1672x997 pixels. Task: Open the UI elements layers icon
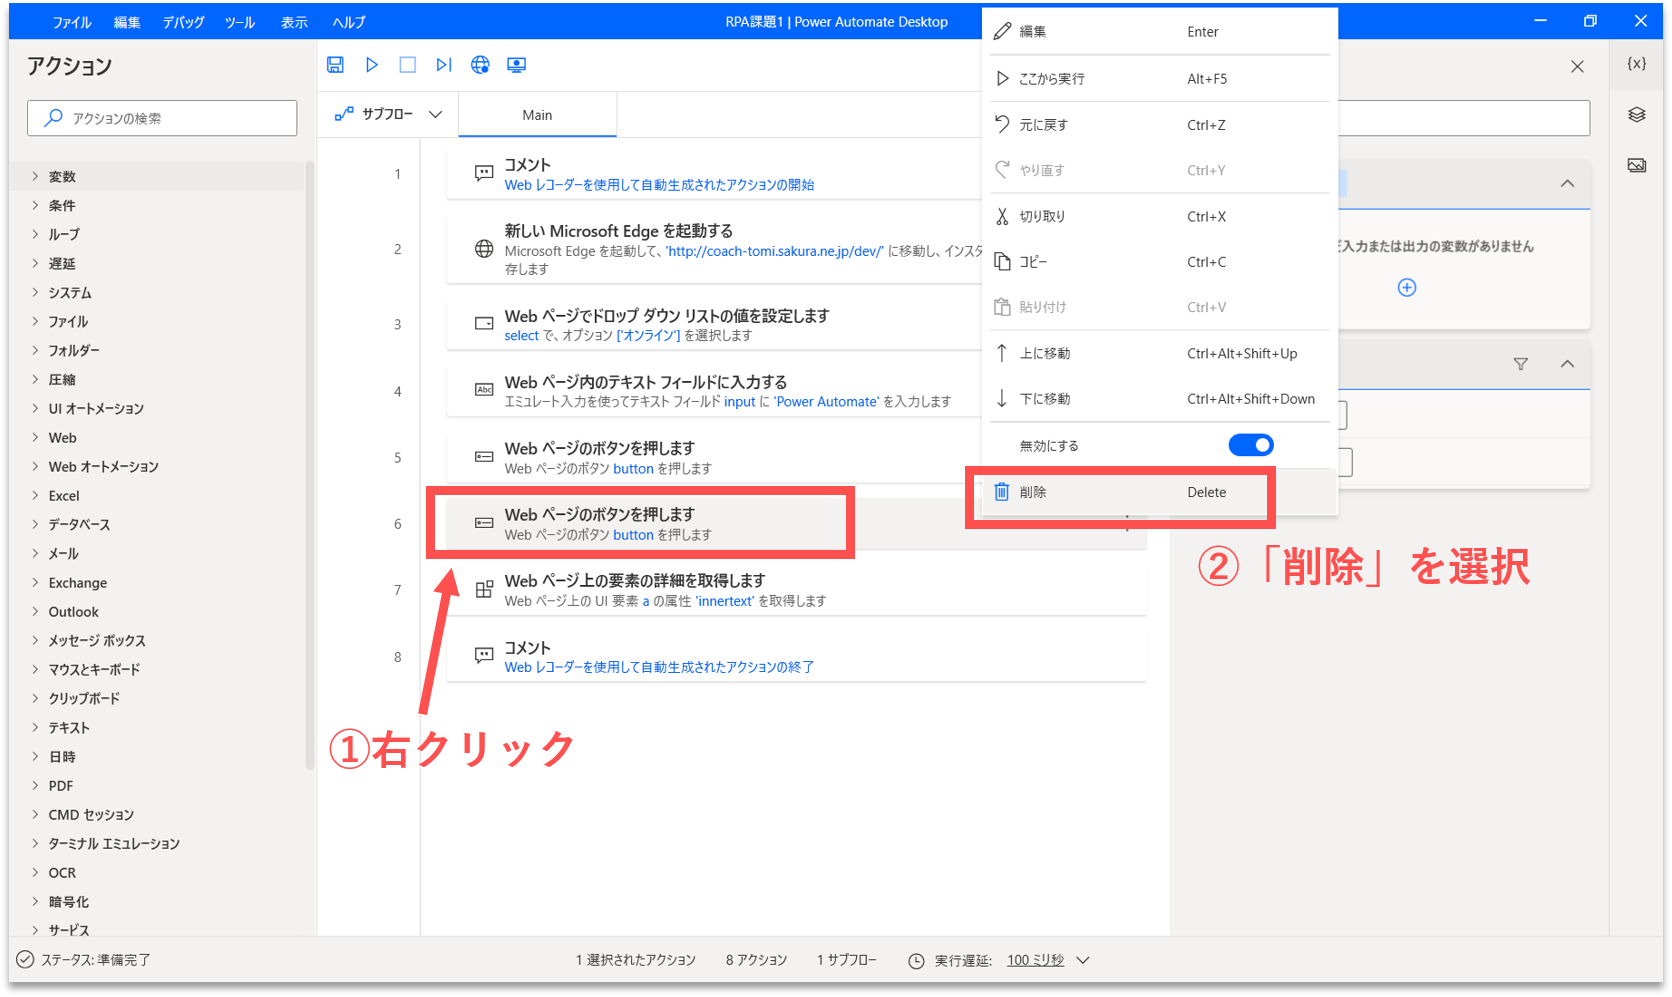1636,115
